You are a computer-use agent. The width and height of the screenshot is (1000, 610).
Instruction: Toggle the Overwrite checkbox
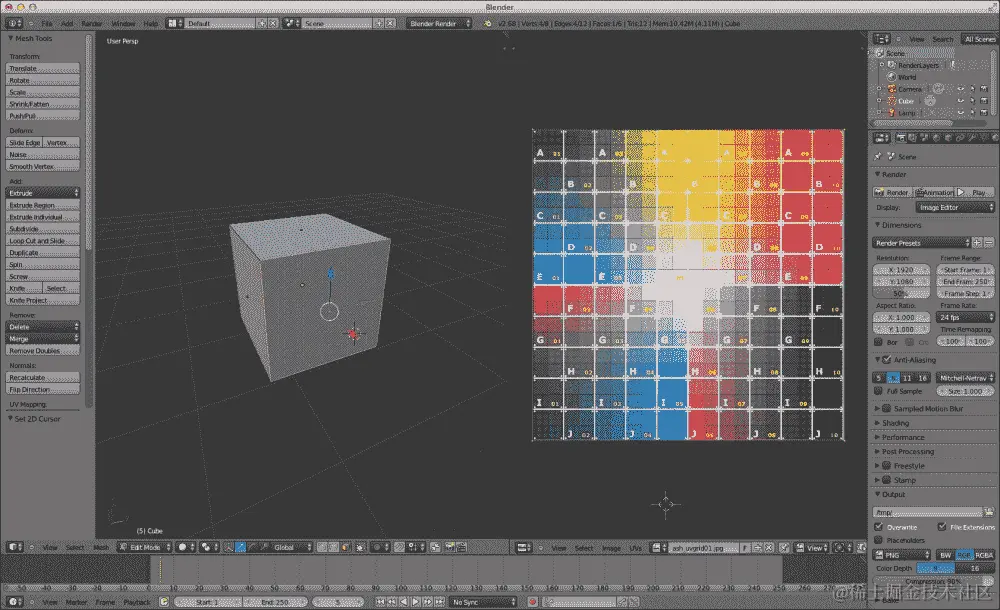[x=879, y=527]
